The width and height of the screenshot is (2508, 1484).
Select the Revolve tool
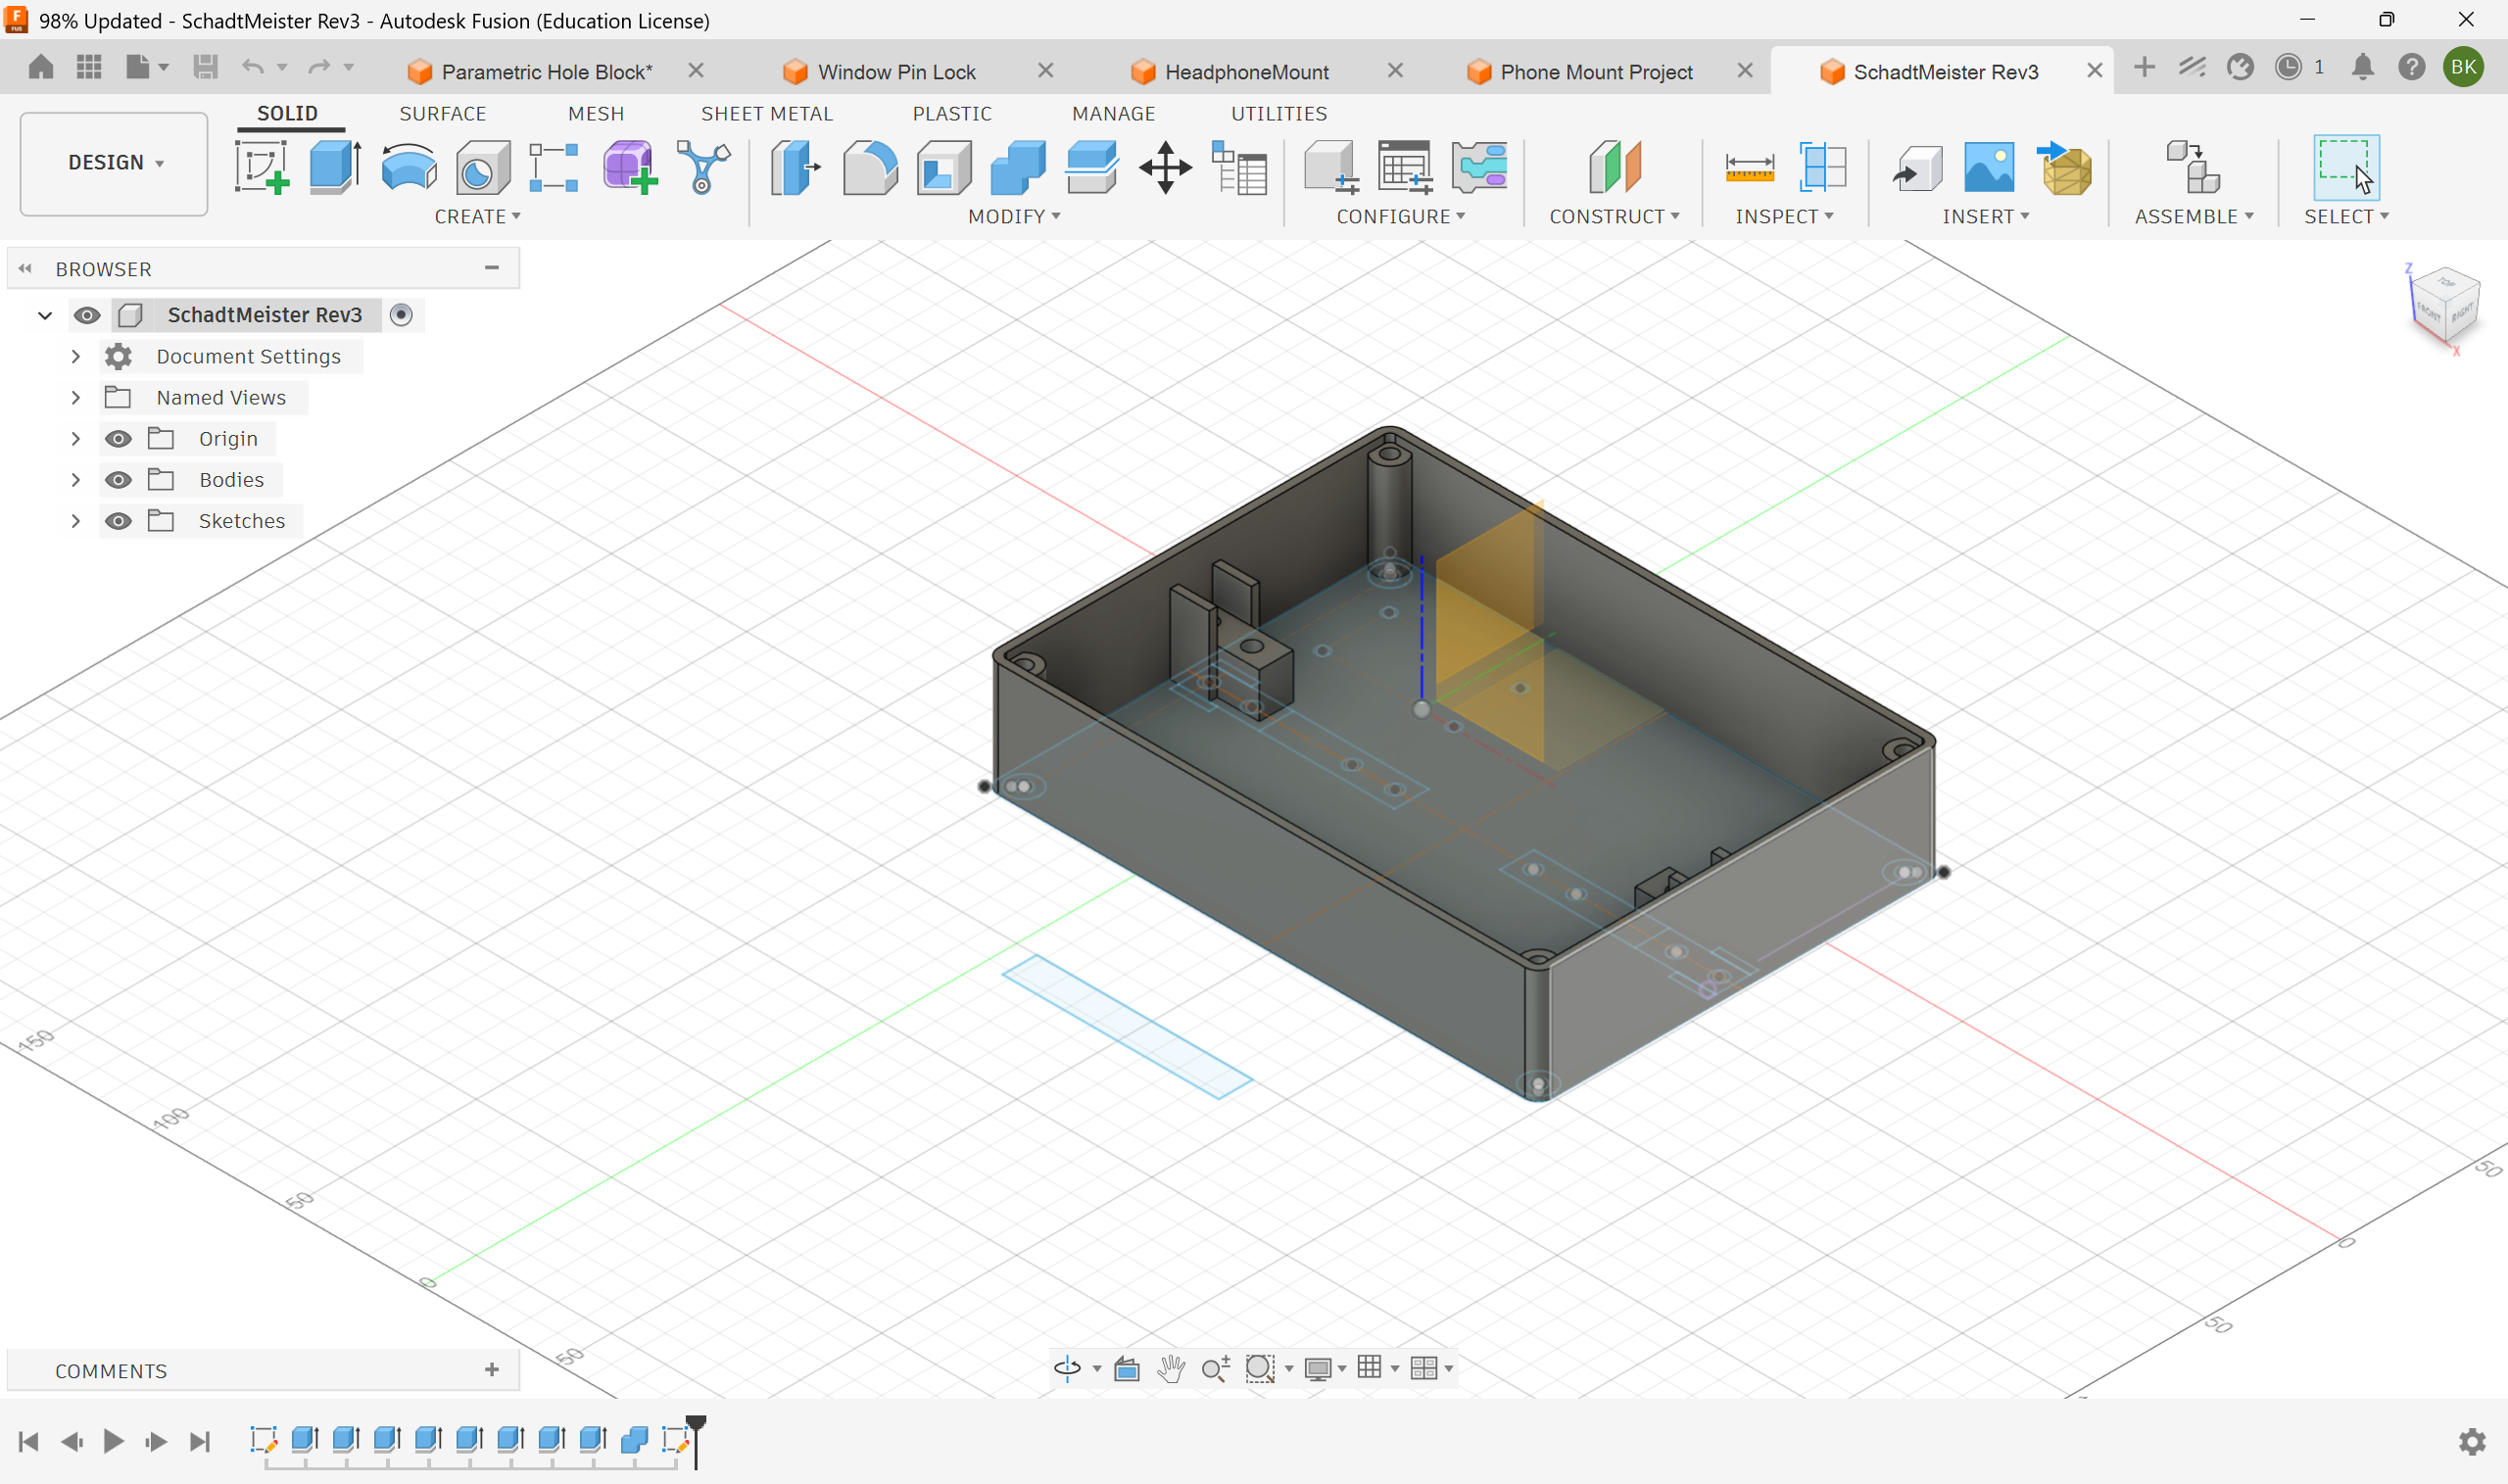click(409, 167)
